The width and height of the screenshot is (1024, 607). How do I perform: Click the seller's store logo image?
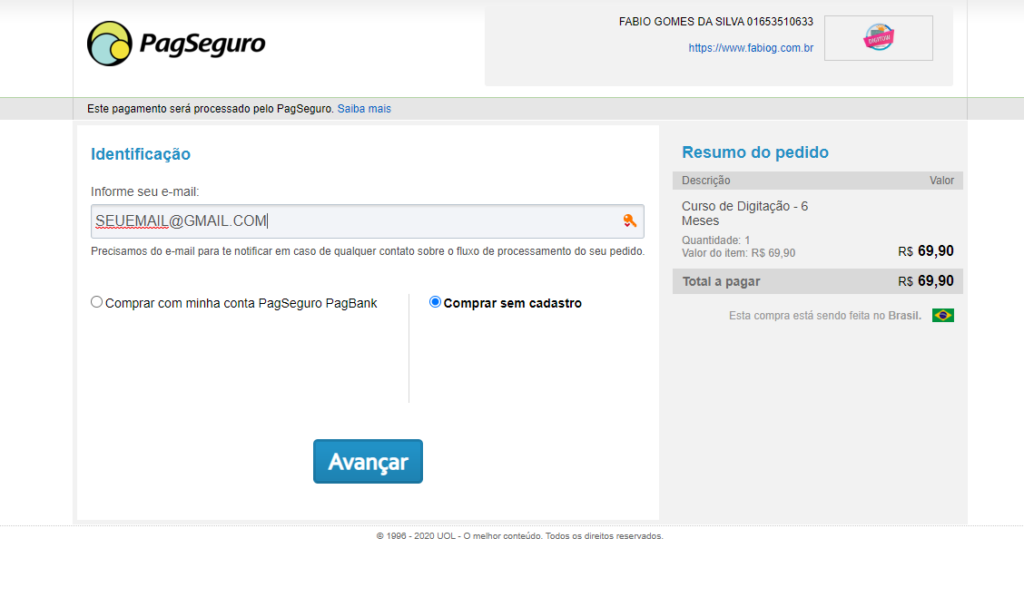pyautogui.click(x=878, y=38)
